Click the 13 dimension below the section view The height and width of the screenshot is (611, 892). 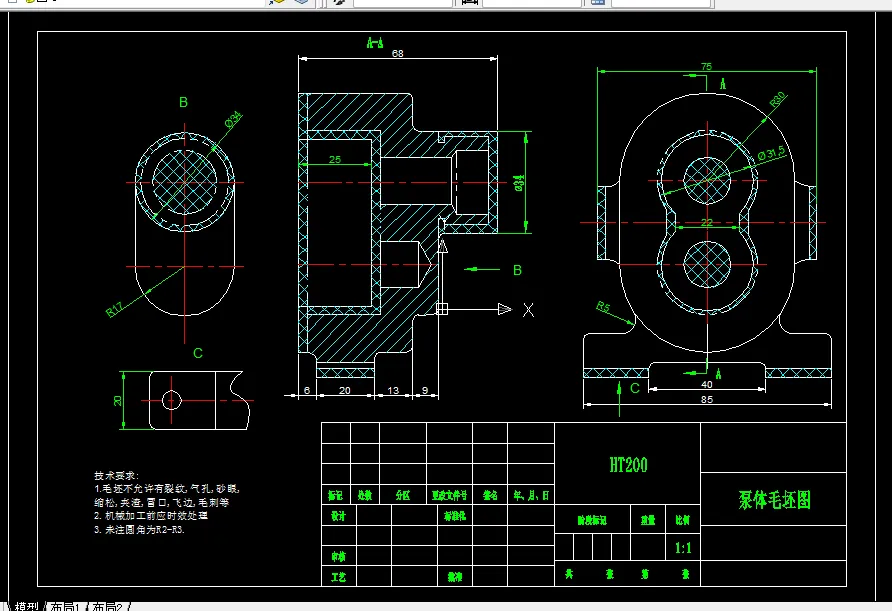(393, 390)
